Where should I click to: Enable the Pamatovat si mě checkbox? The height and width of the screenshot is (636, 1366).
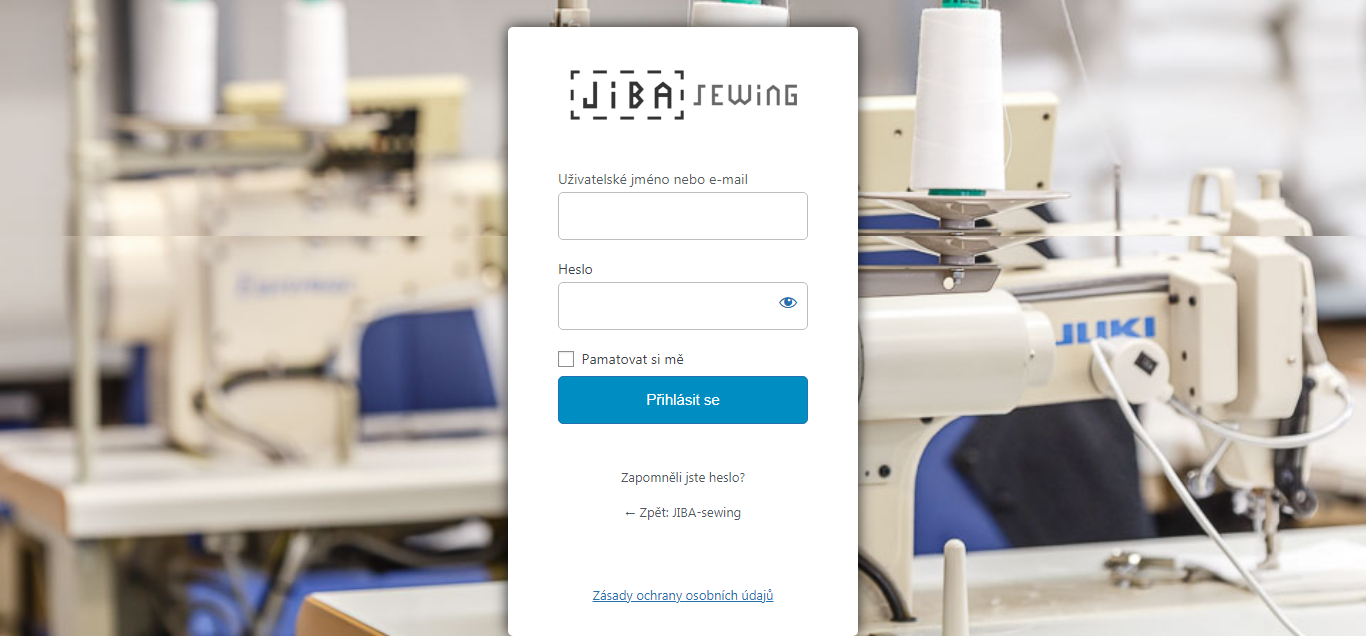(566, 359)
